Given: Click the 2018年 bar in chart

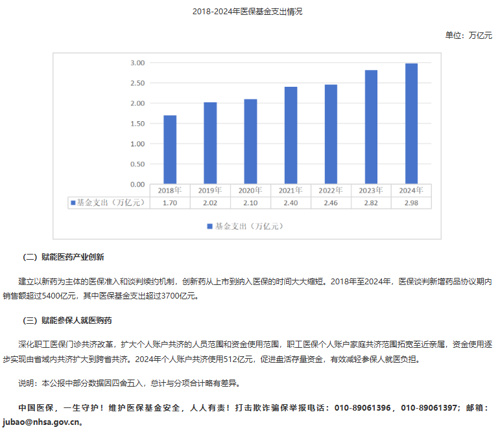Looking at the screenshot, I should tap(170, 150).
